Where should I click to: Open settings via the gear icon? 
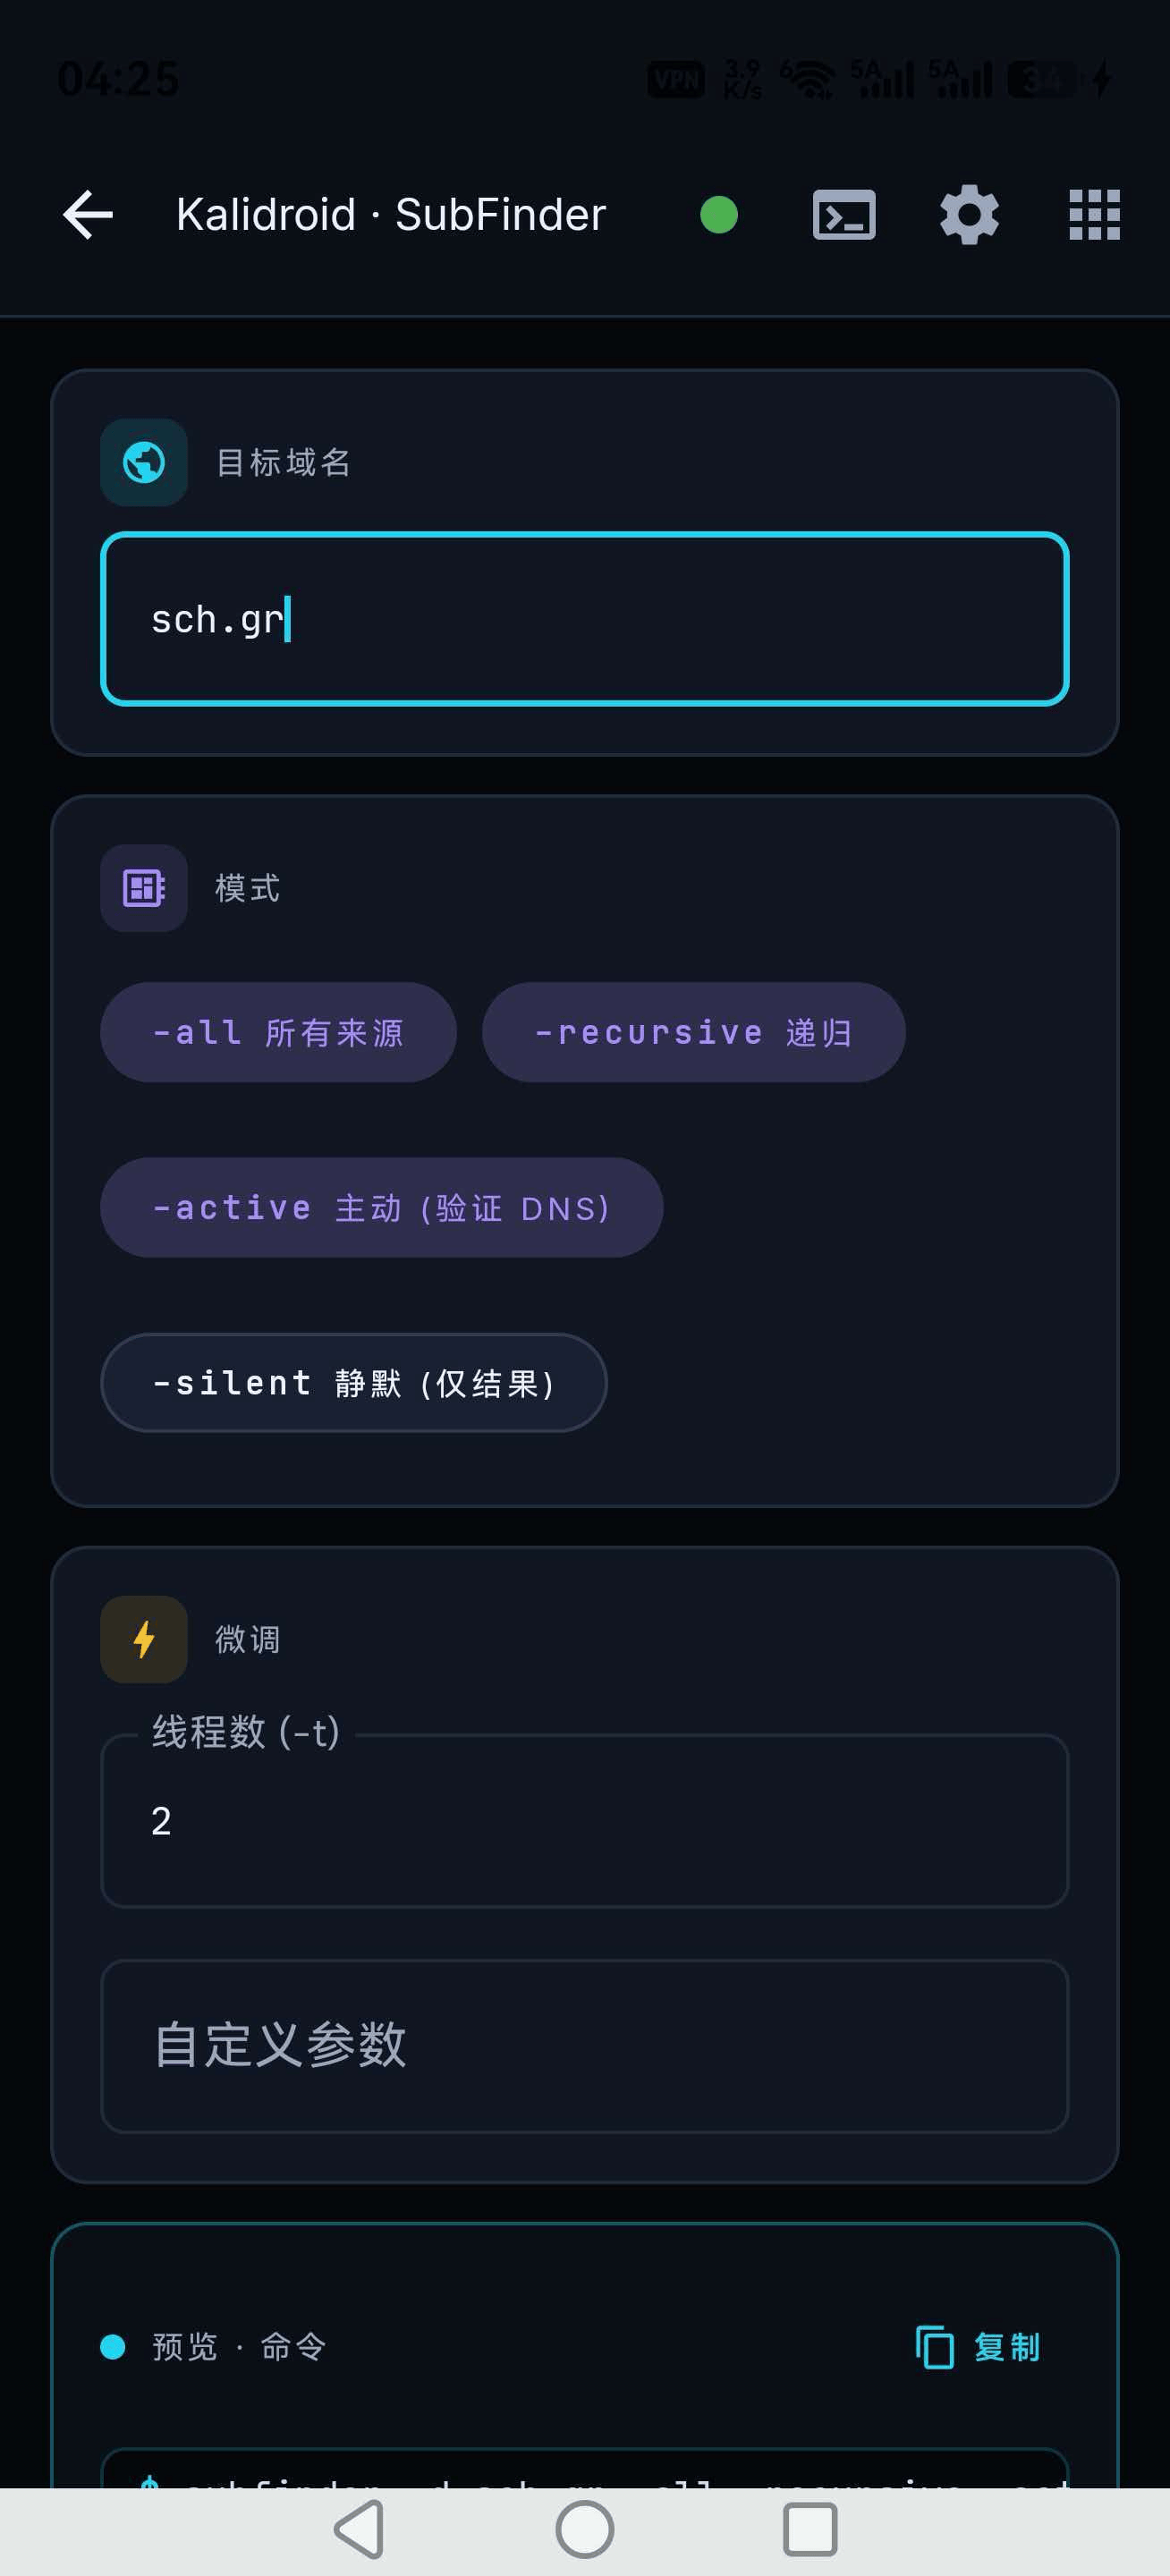click(x=969, y=215)
